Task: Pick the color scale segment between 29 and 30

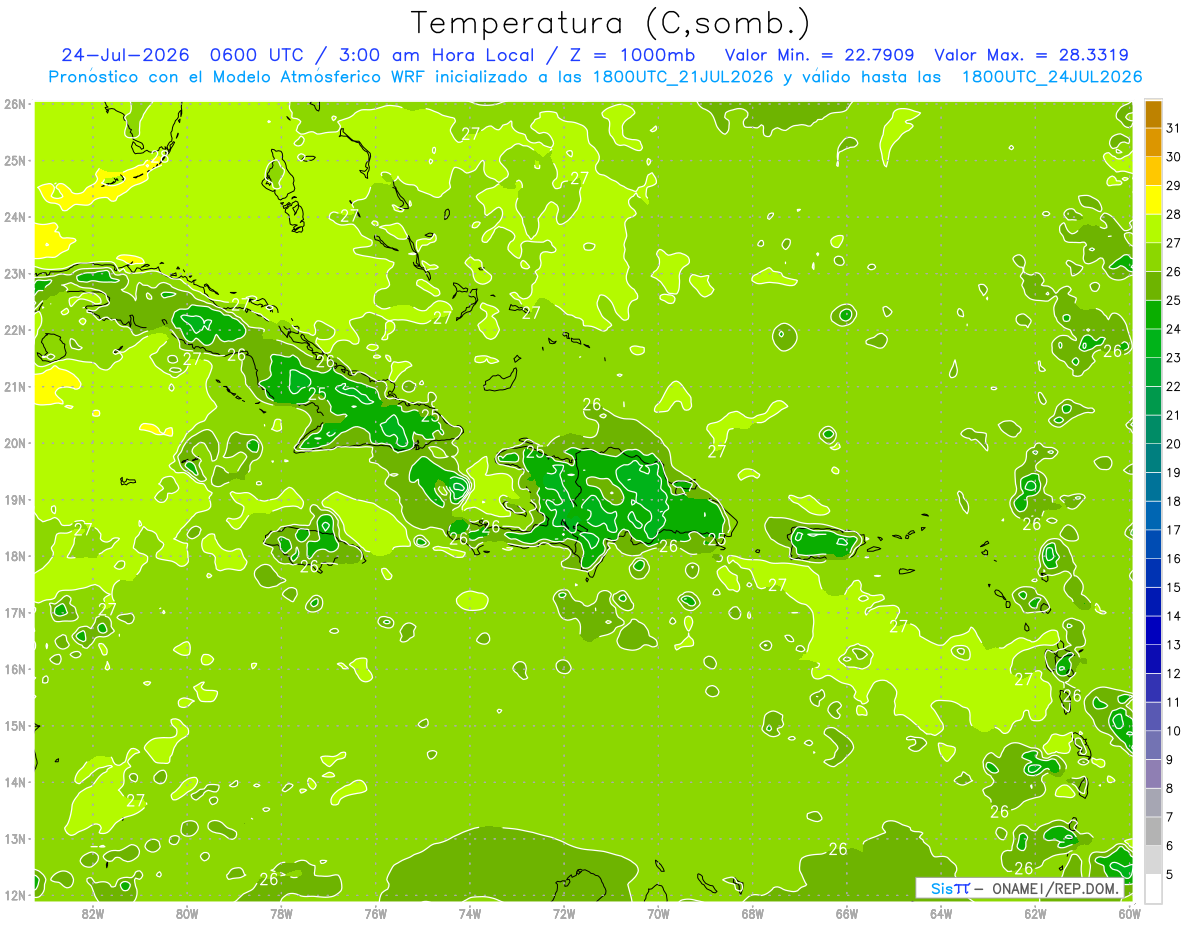Action: click(1153, 171)
